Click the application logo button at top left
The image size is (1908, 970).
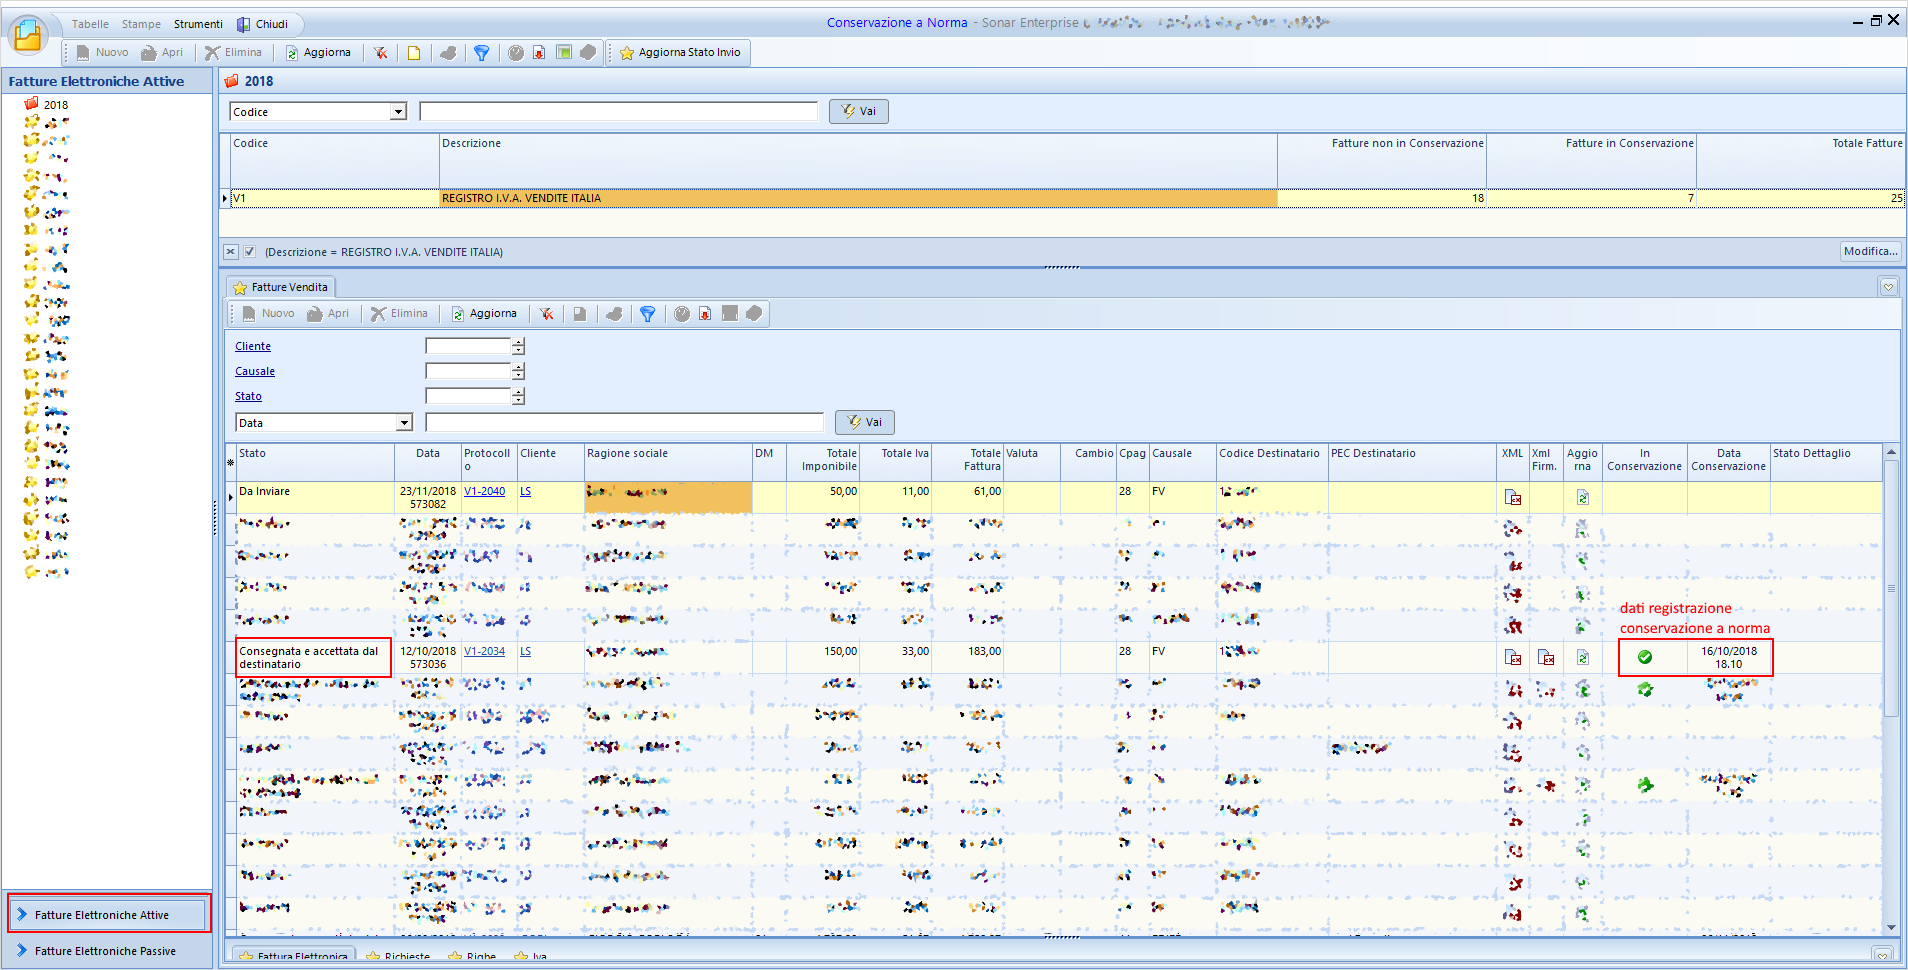(x=28, y=36)
